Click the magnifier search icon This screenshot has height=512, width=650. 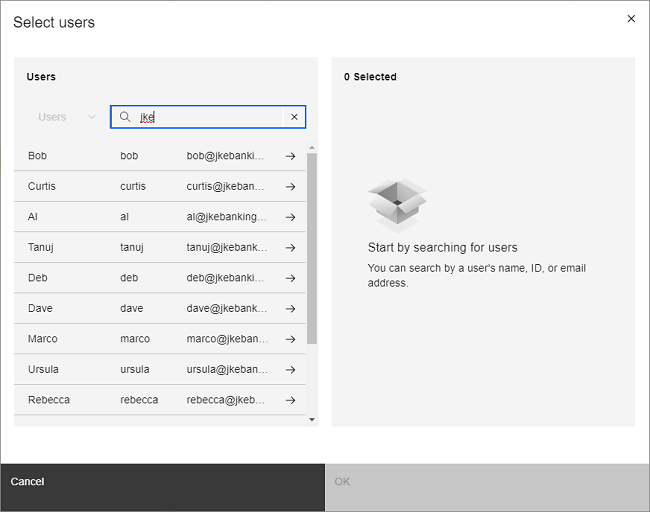click(x=125, y=117)
